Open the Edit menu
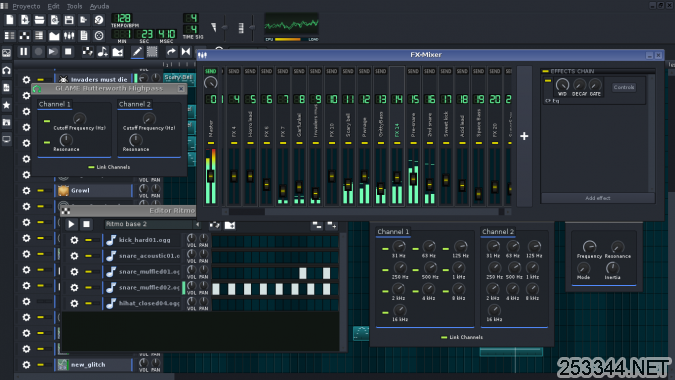Screen dimensions: 675x380 [53, 6]
